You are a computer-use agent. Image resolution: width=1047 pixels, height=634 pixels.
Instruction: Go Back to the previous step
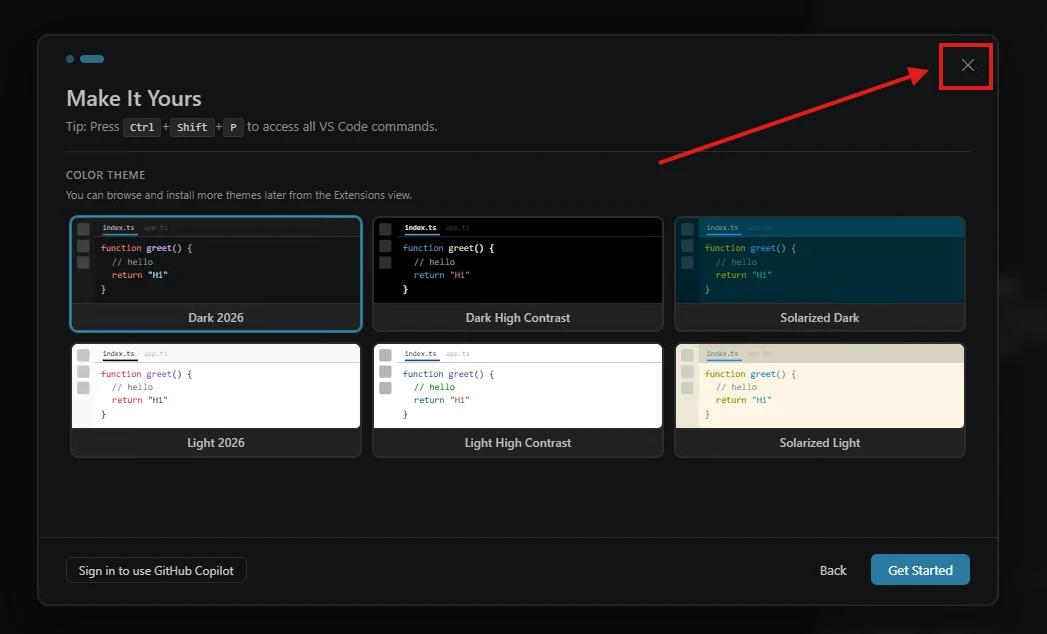point(833,571)
